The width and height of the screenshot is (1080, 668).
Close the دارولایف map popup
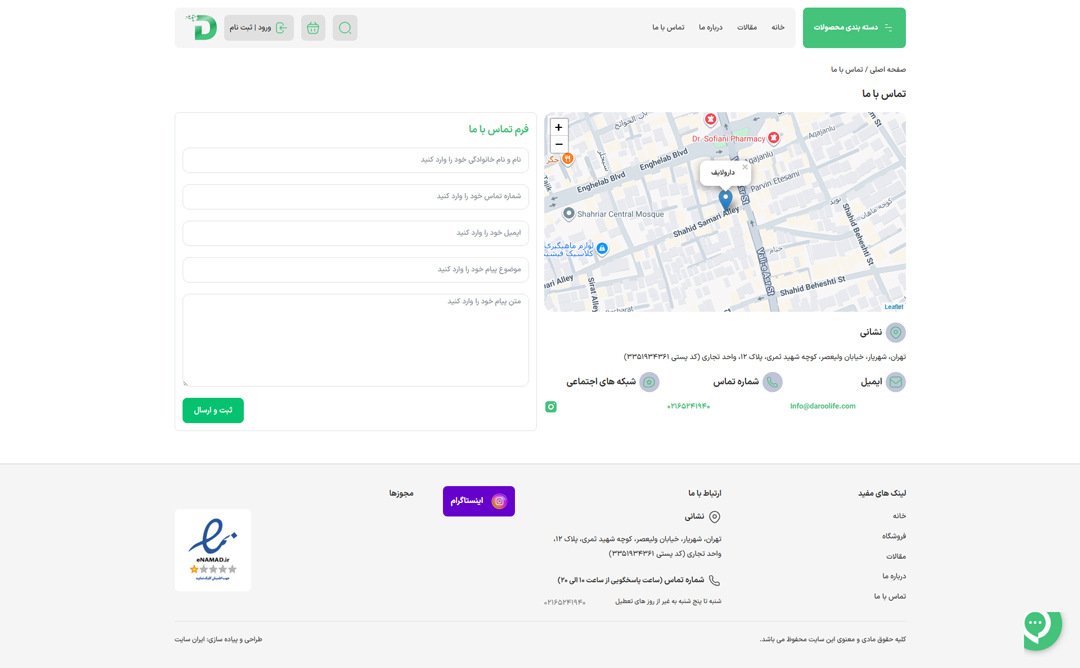tap(745, 167)
